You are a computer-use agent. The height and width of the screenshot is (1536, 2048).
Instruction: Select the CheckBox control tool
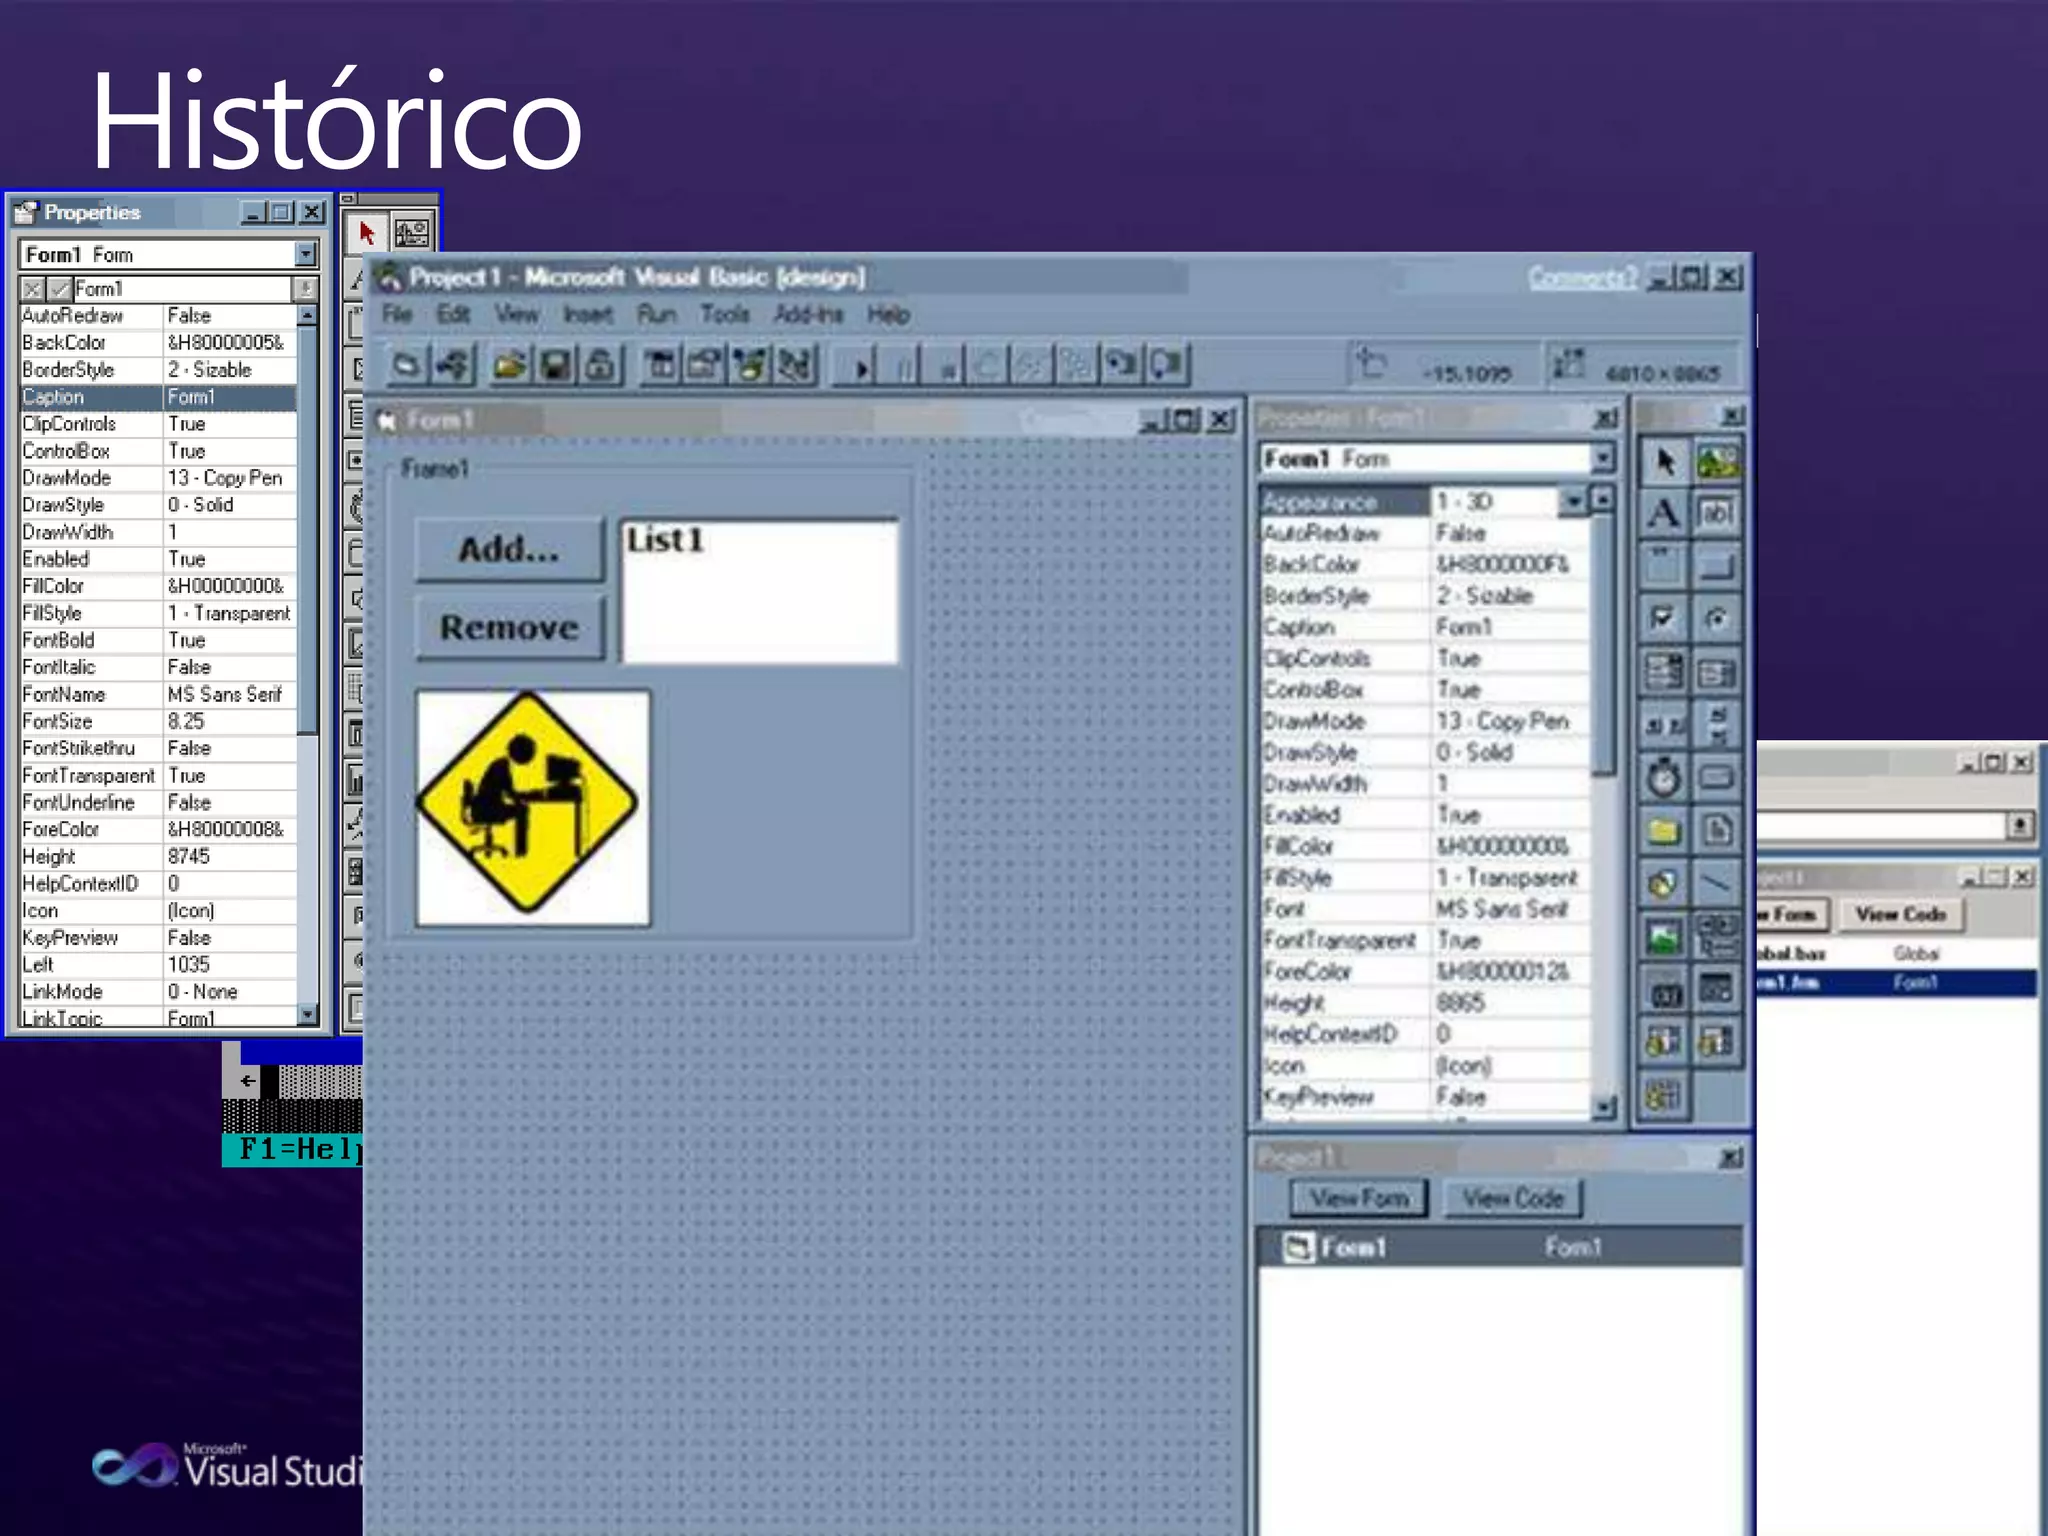[x=1664, y=619]
